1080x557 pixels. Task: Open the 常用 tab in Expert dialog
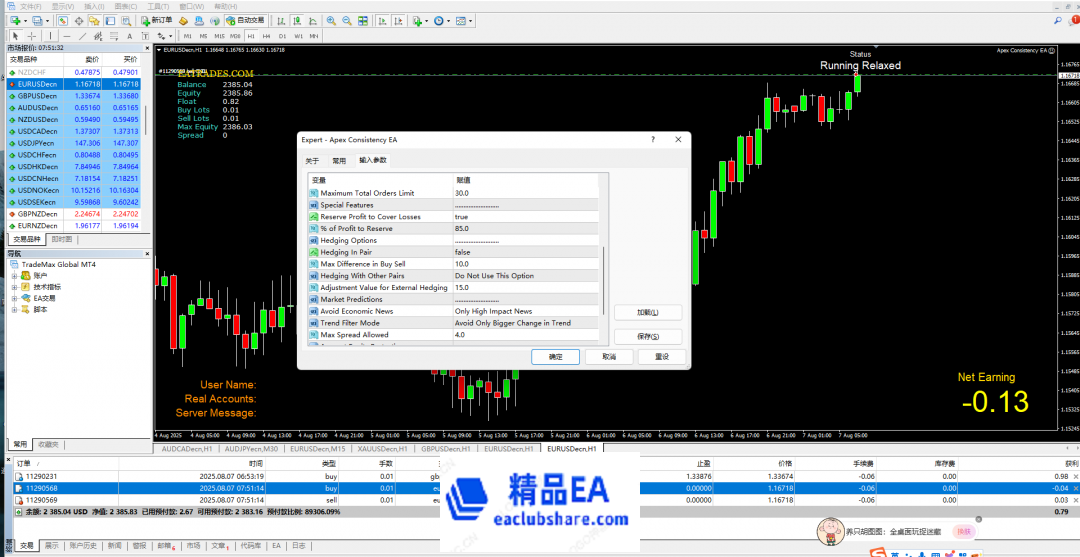tap(339, 160)
